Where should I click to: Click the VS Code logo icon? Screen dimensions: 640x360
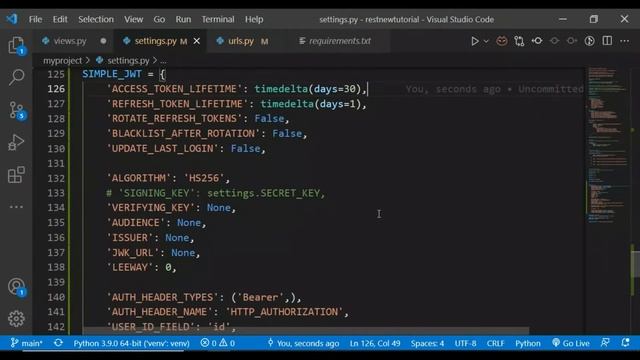click(x=12, y=19)
